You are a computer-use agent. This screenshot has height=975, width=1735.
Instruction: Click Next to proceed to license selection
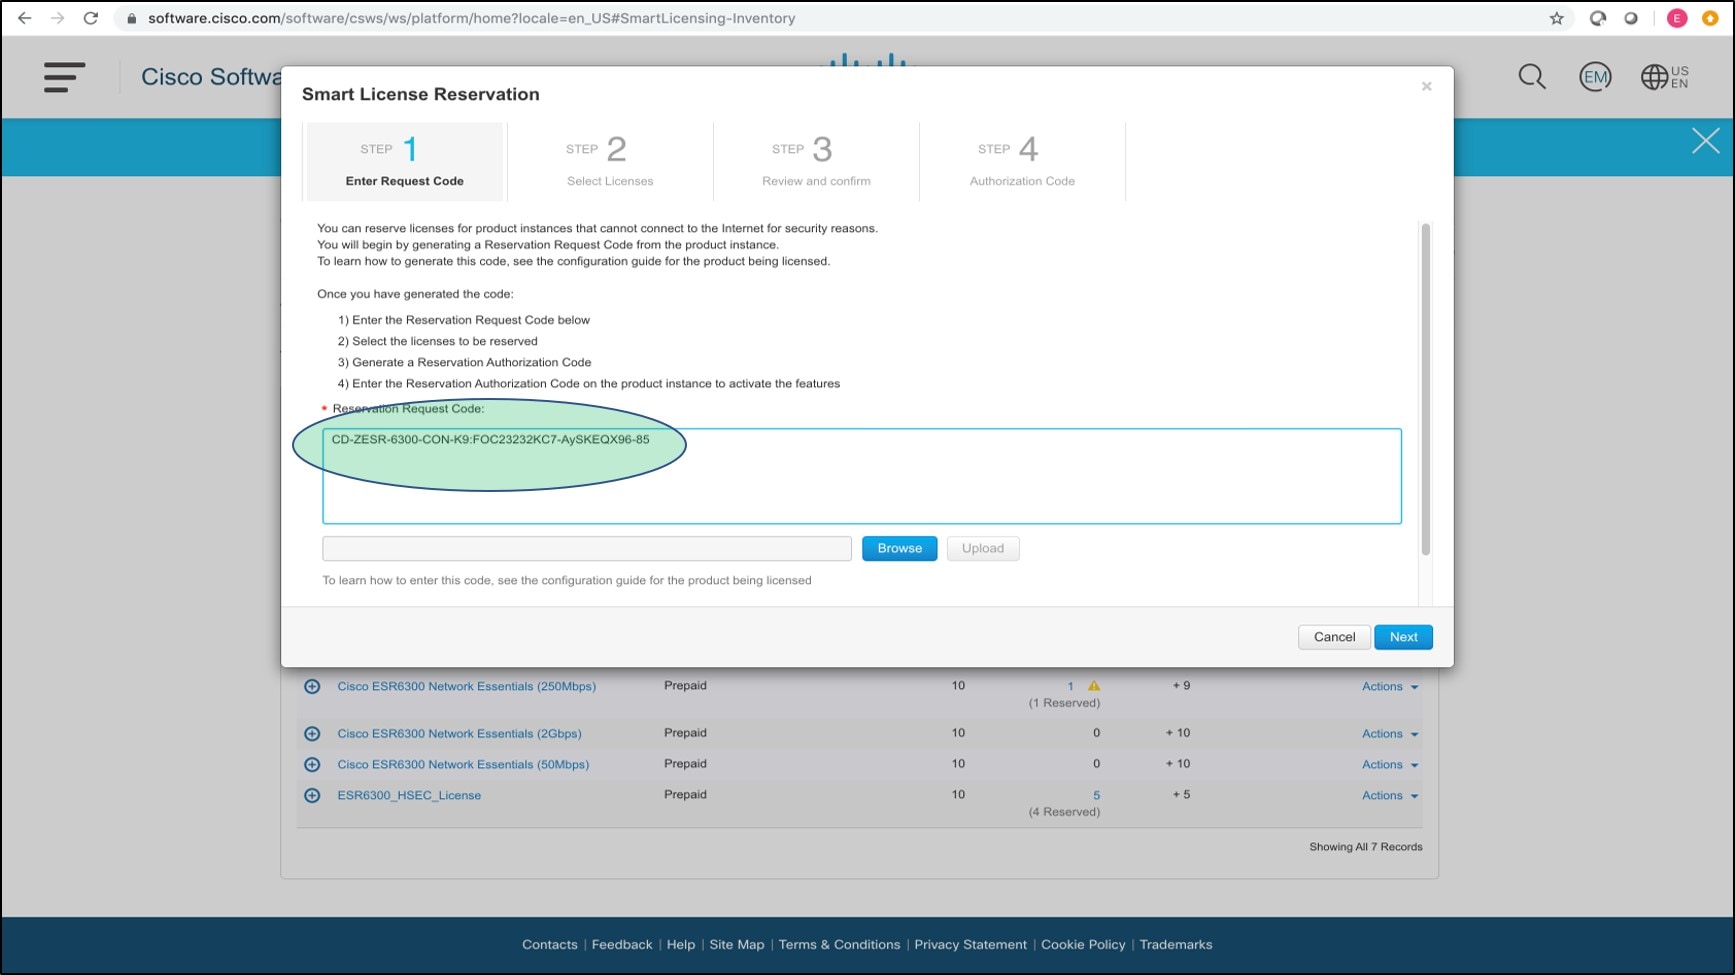click(1403, 637)
